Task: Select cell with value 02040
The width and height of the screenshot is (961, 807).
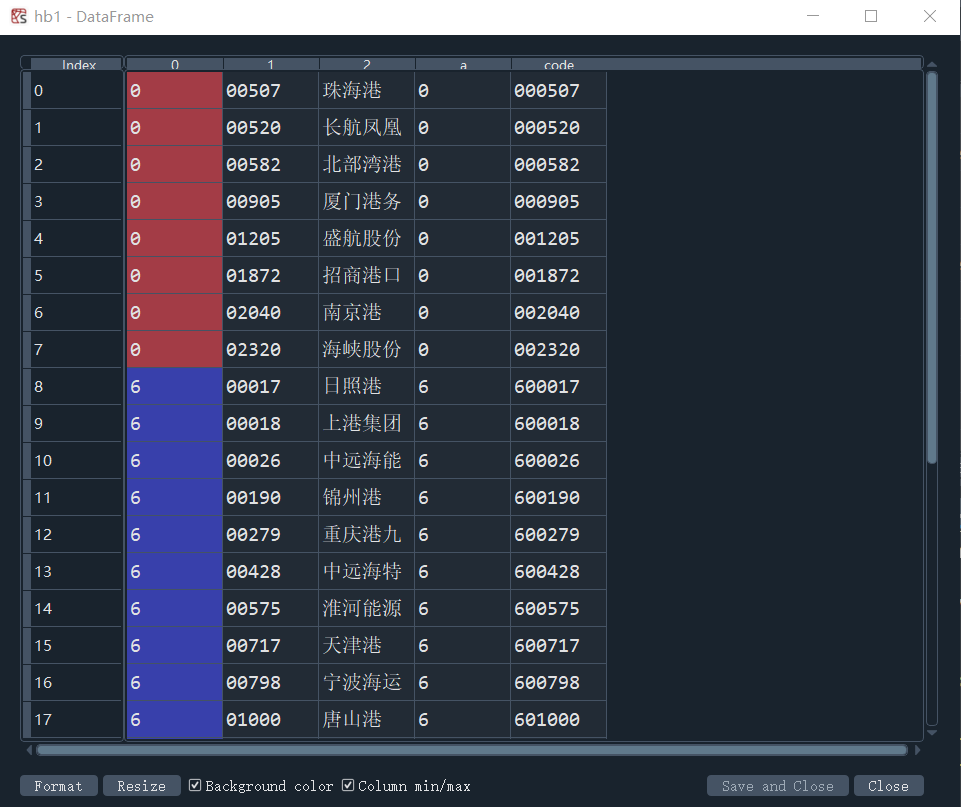Action: coord(271,313)
